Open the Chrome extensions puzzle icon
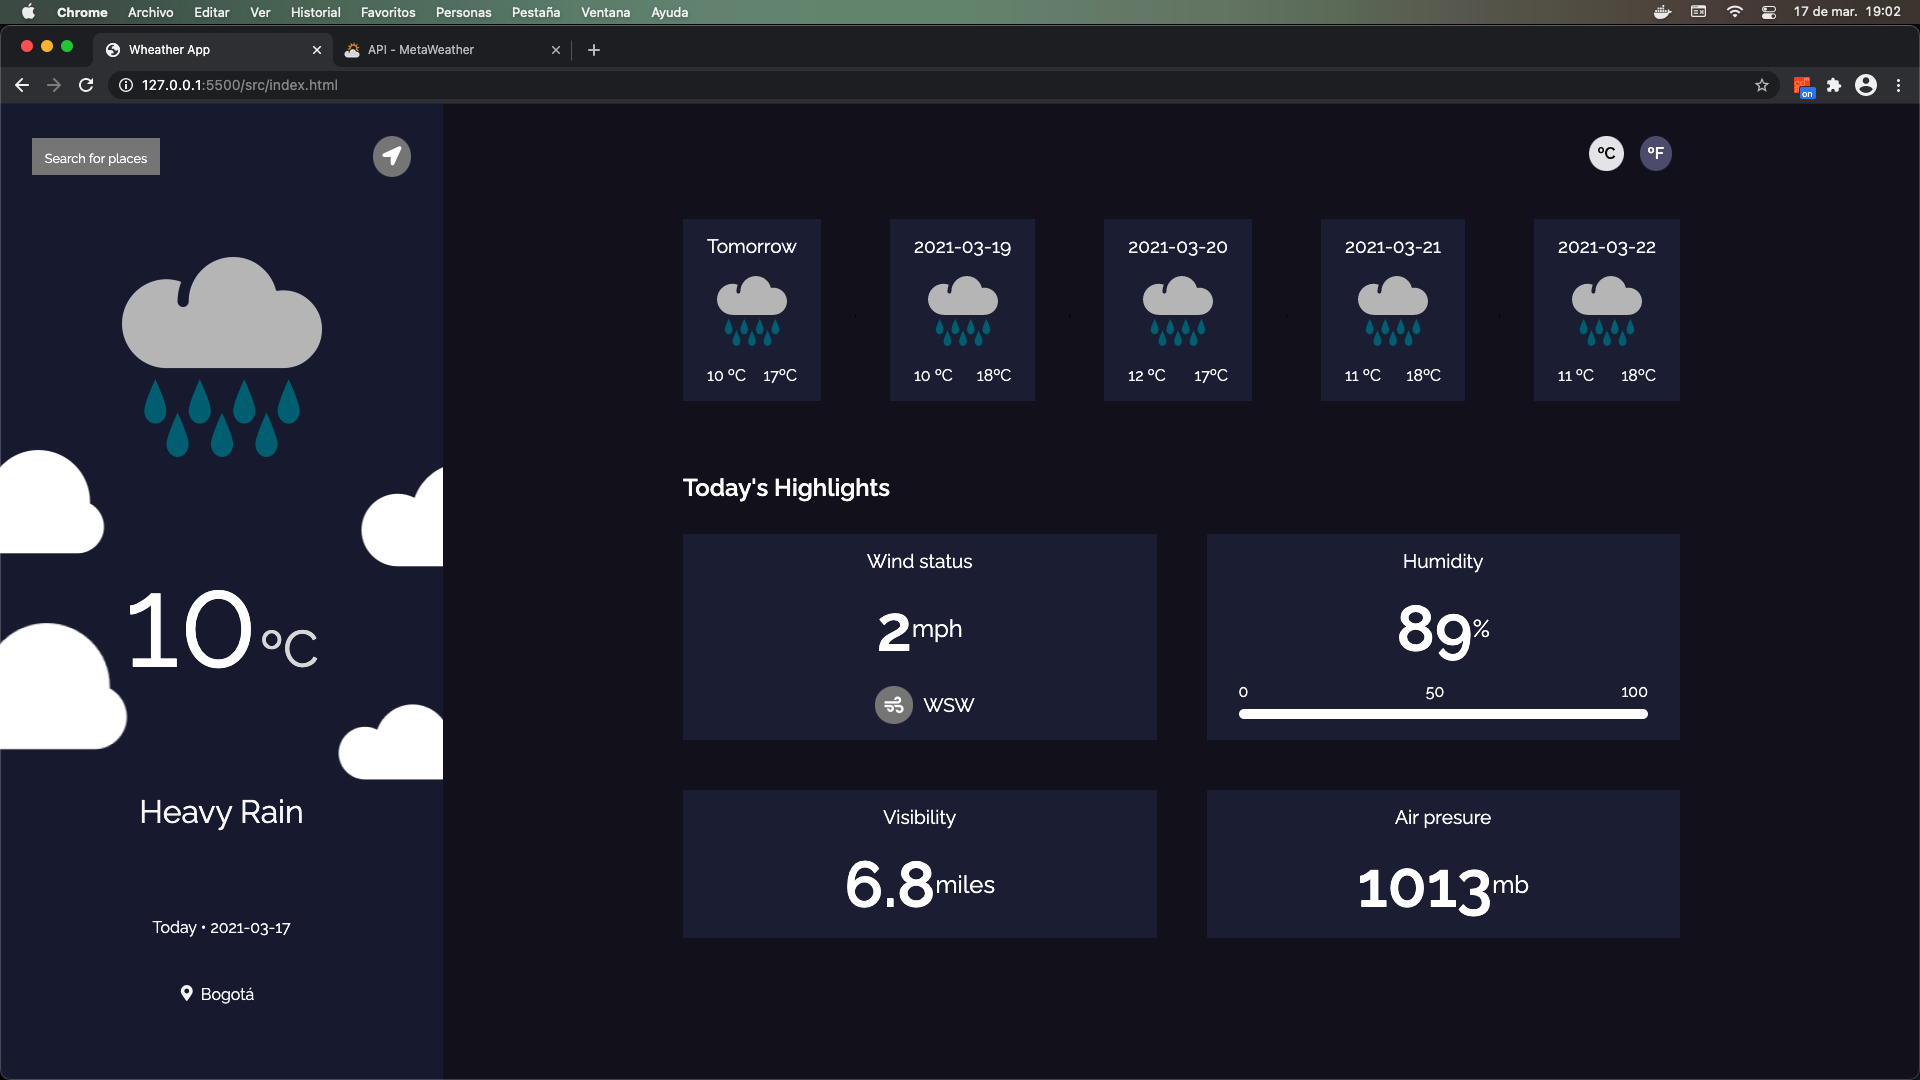1920x1080 pixels. (x=1835, y=86)
